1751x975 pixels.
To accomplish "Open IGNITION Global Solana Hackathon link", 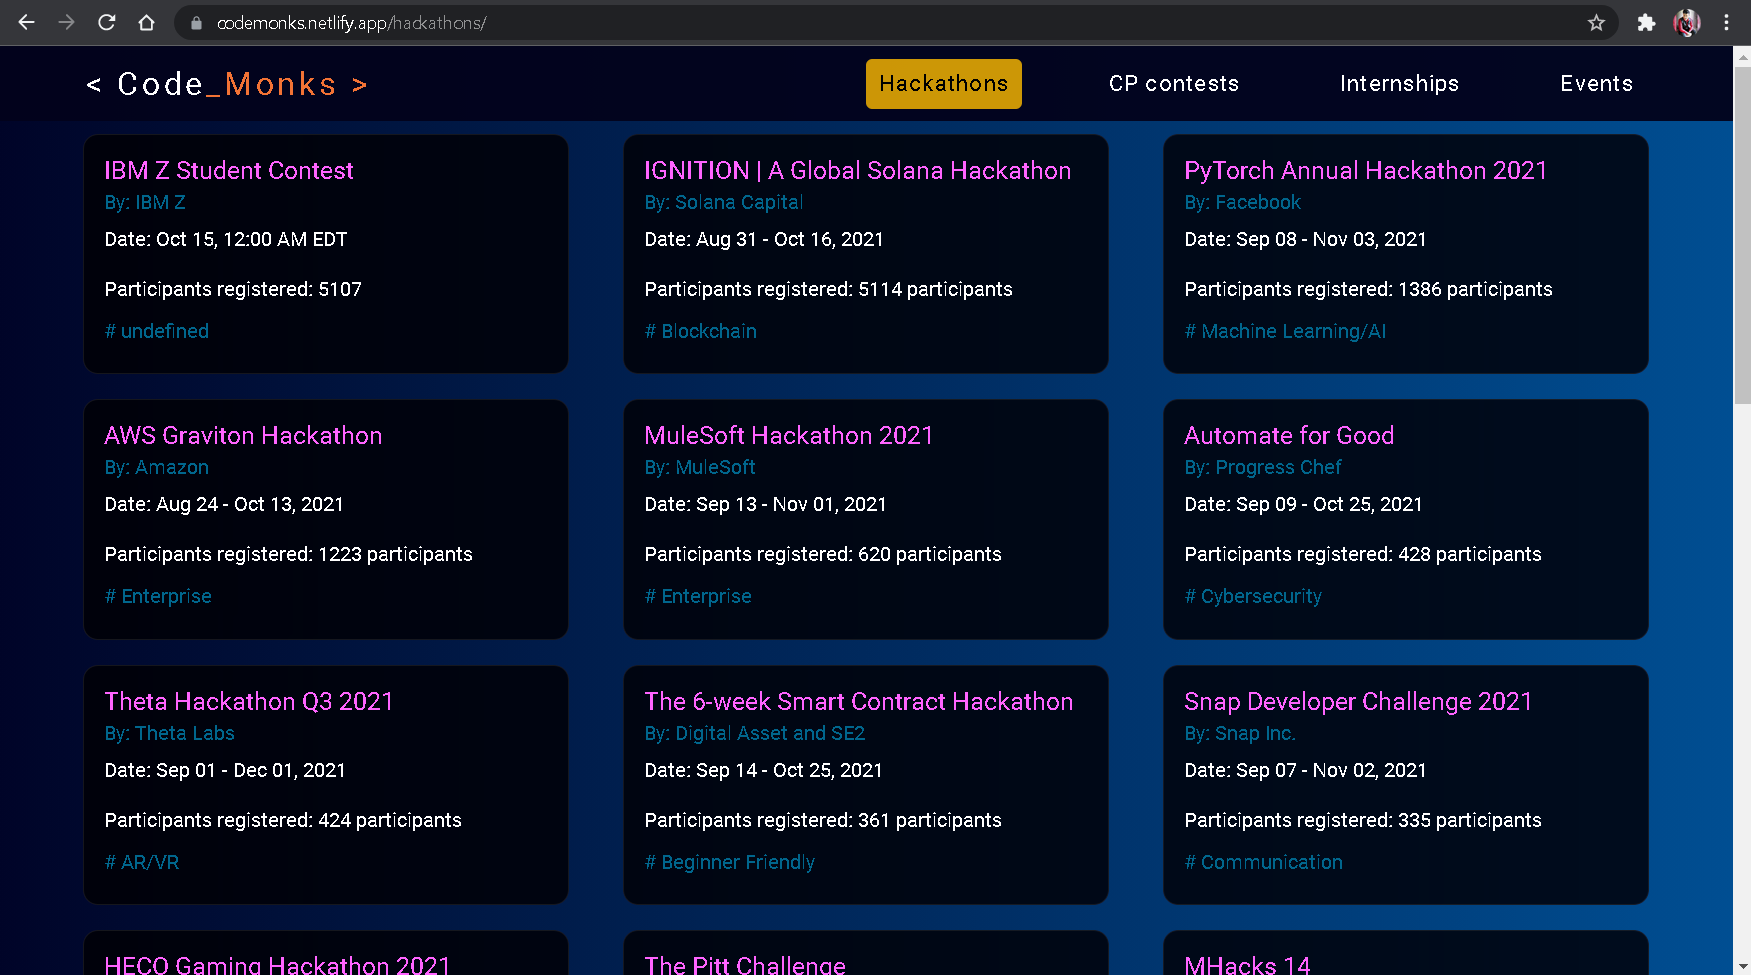I will tap(858, 171).
